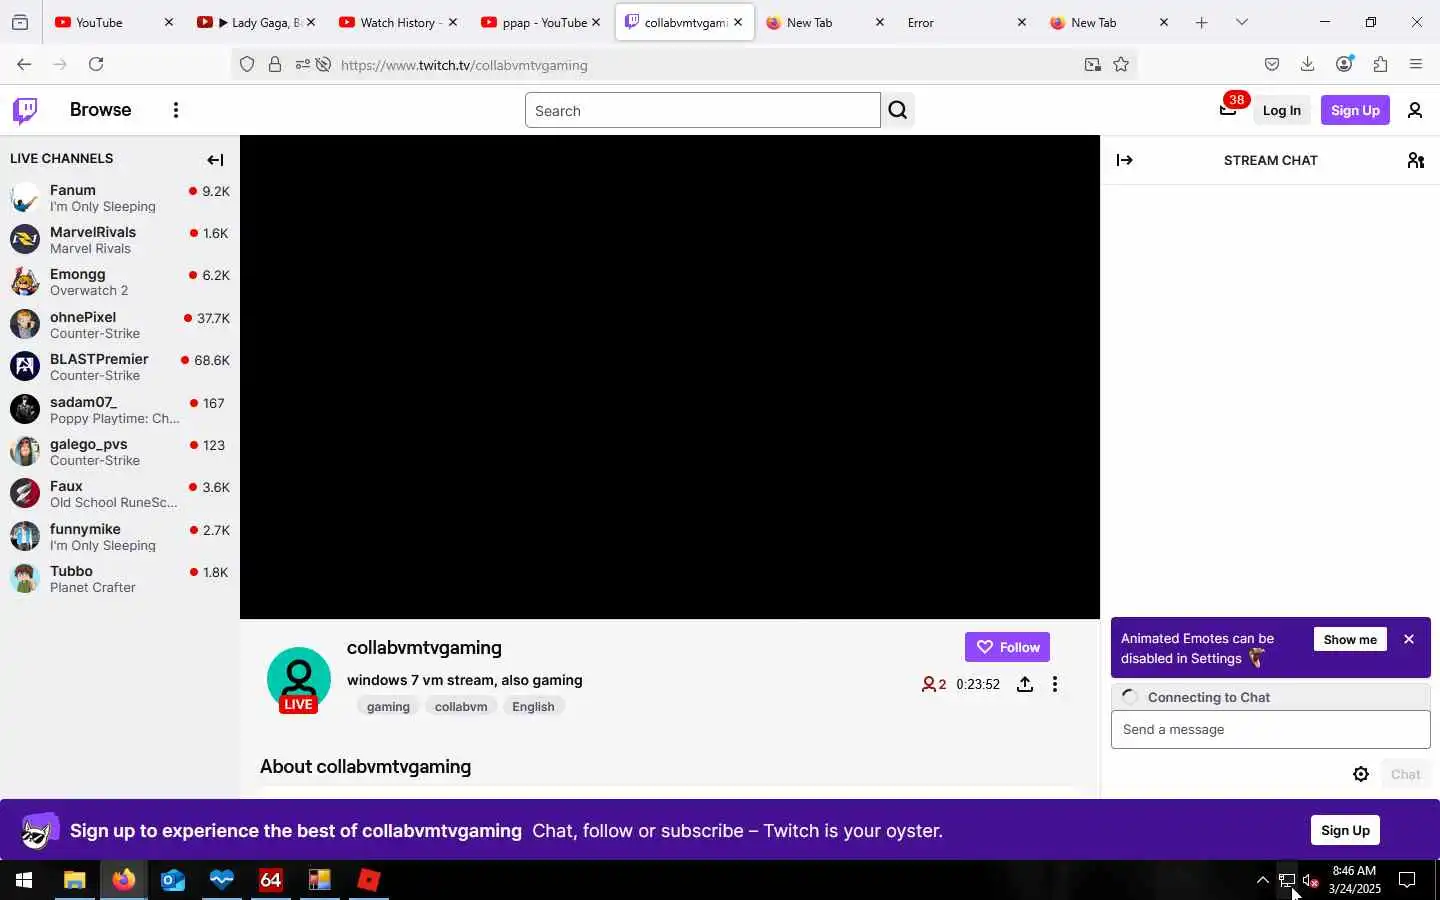This screenshot has height=900, width=1440.
Task: Open the three-dot menu beside Browse
Action: pyautogui.click(x=176, y=110)
